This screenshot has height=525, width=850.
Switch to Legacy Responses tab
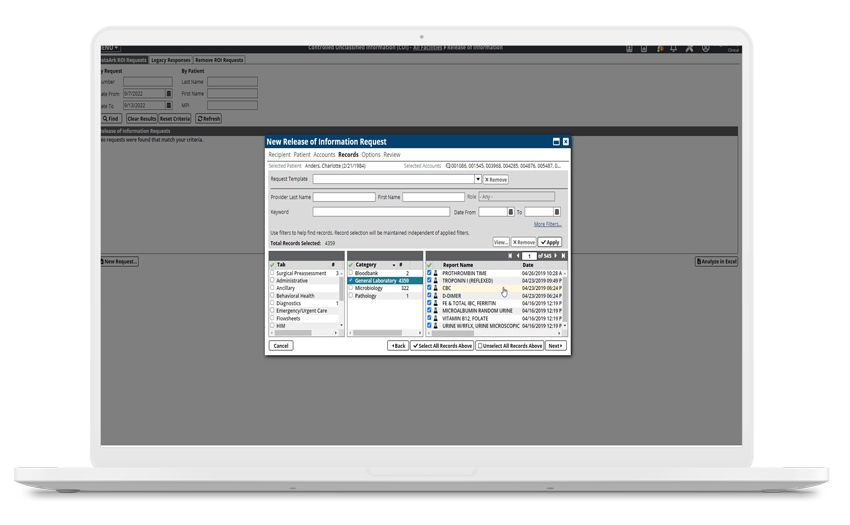171,60
